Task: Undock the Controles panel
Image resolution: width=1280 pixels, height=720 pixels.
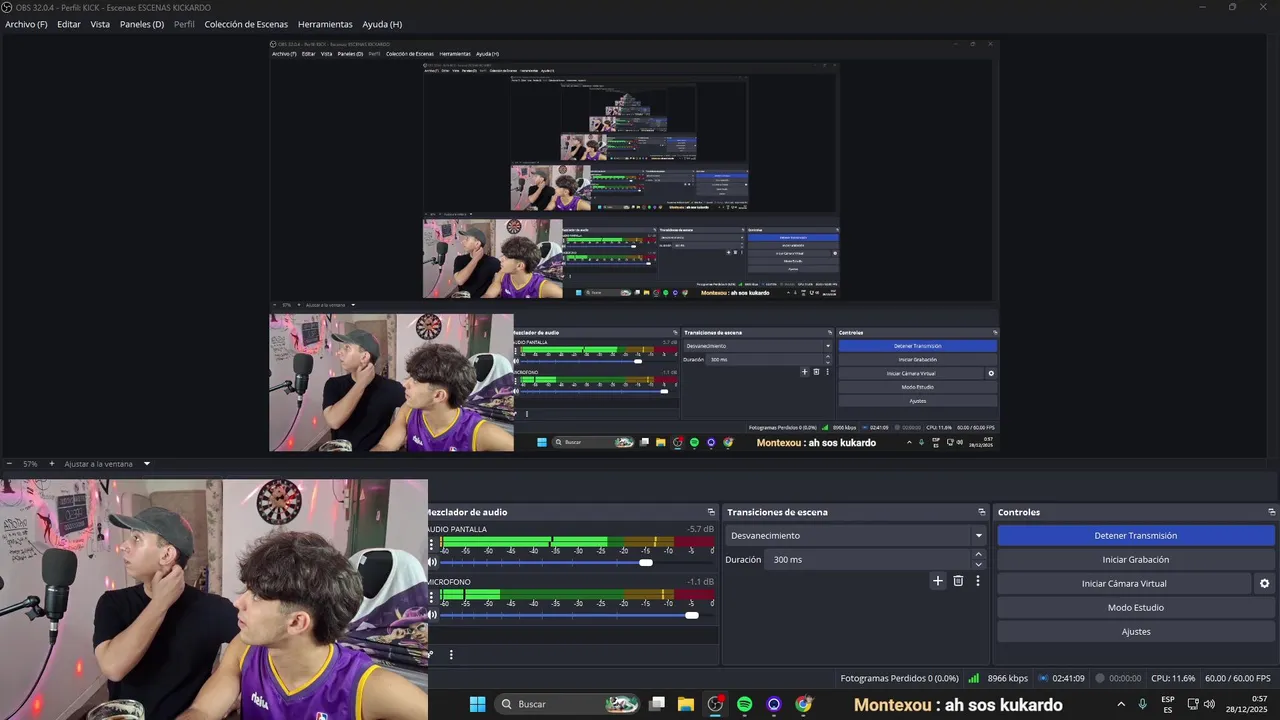Action: [x=1271, y=512]
